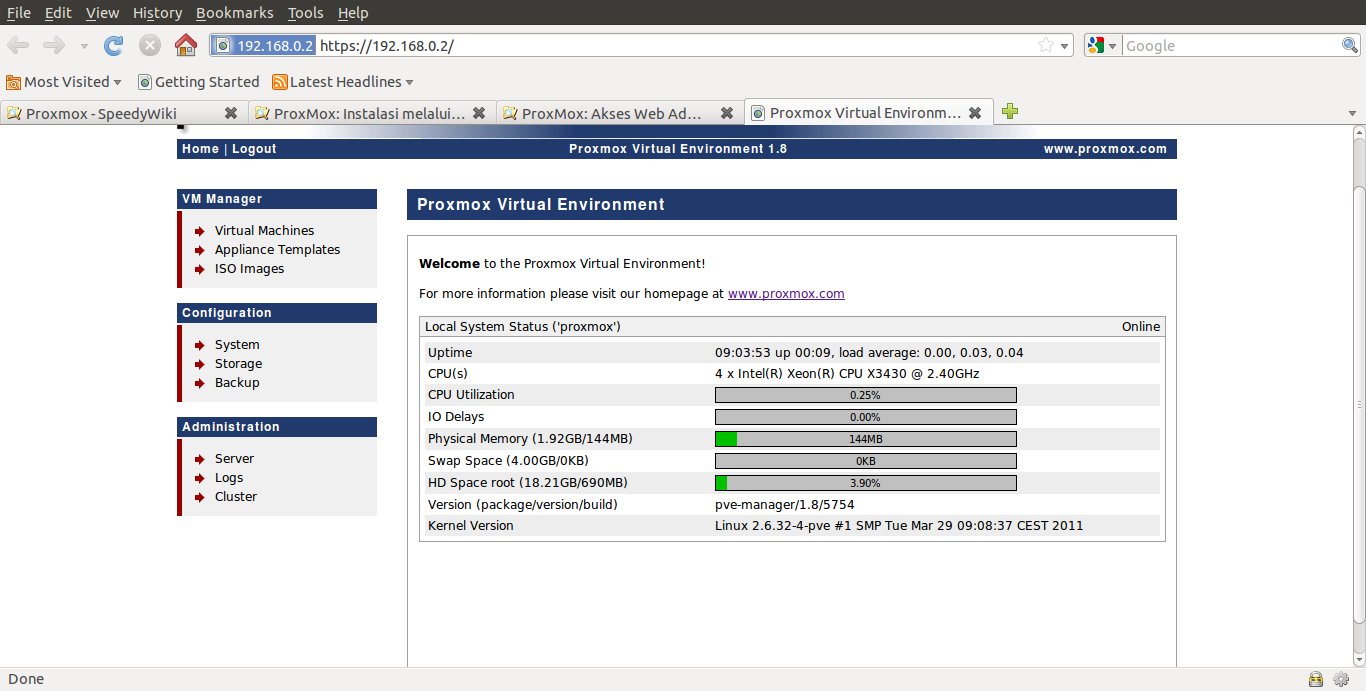1366x691 pixels.
Task: Open Virtual Machines in VM Manager
Action: click(x=264, y=230)
